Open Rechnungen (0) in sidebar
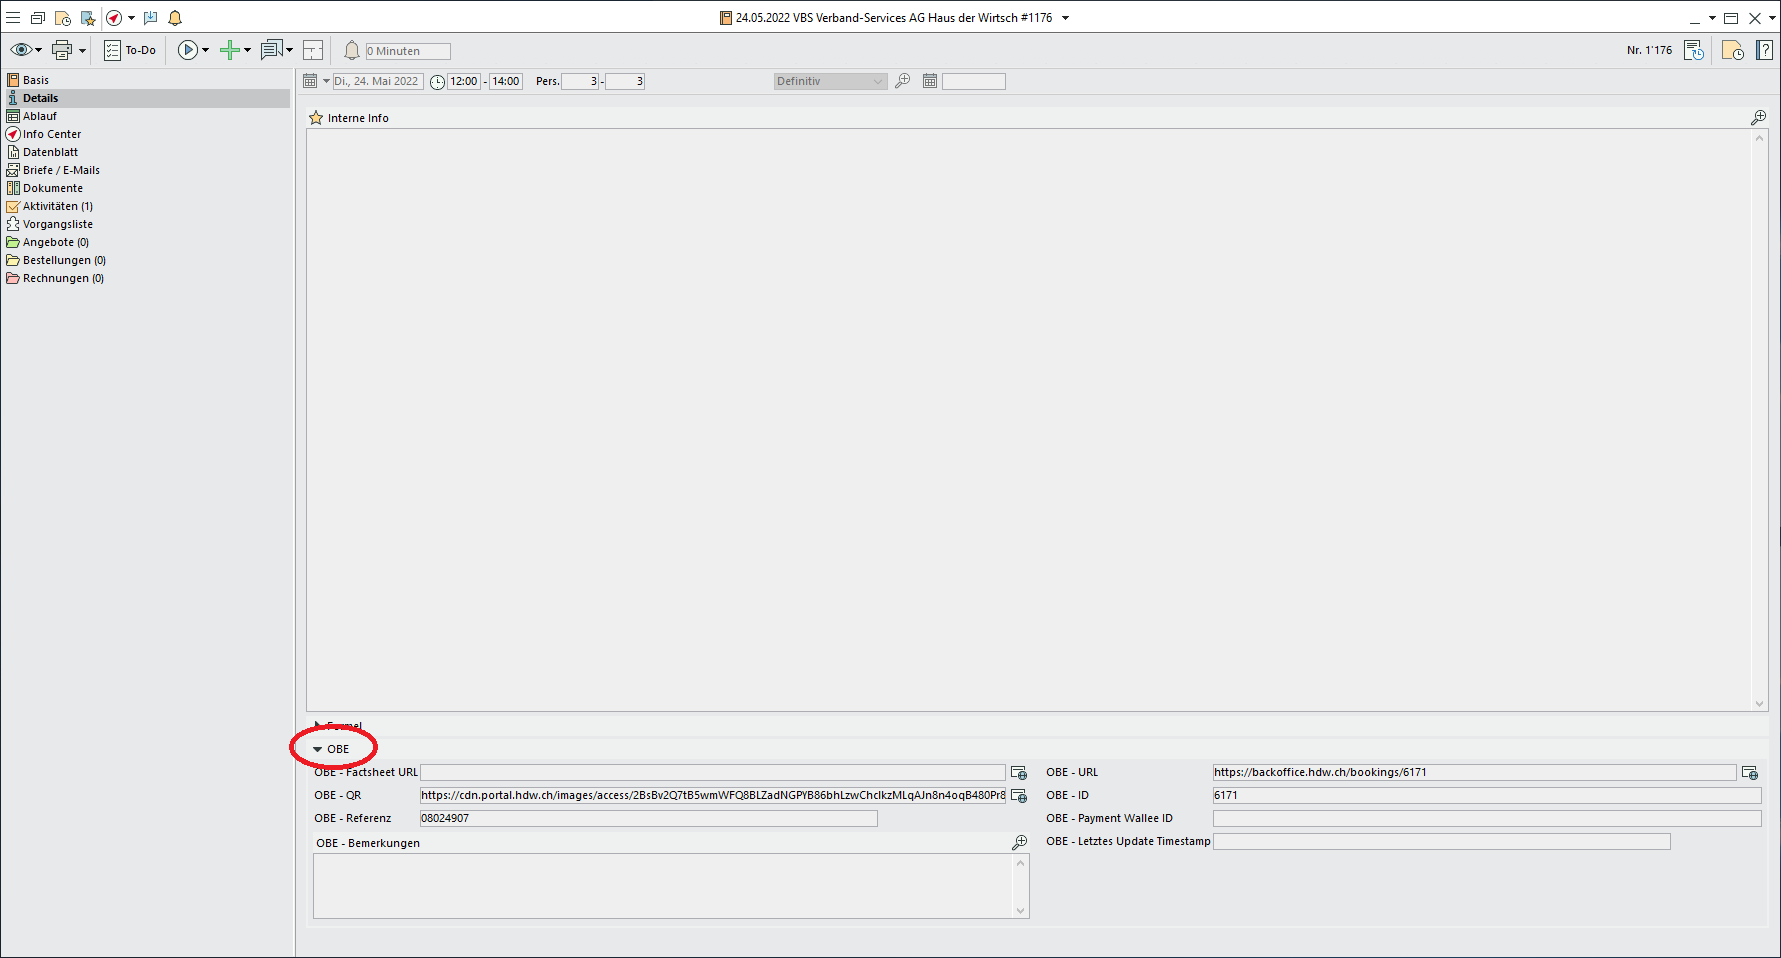Screen dimensions: 1781x958 pyautogui.click(x=63, y=278)
